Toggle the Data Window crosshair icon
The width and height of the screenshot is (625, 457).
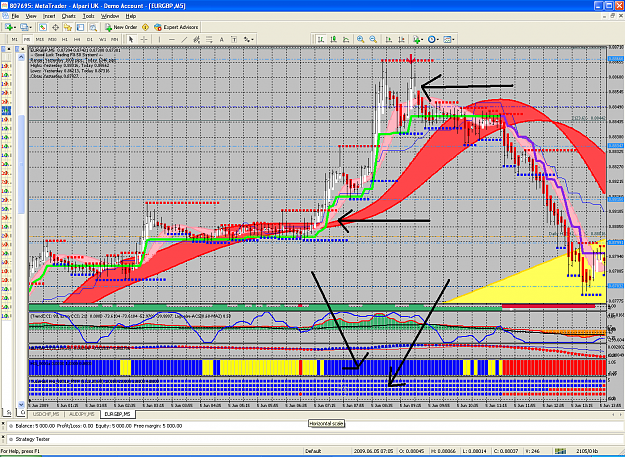pos(55,27)
